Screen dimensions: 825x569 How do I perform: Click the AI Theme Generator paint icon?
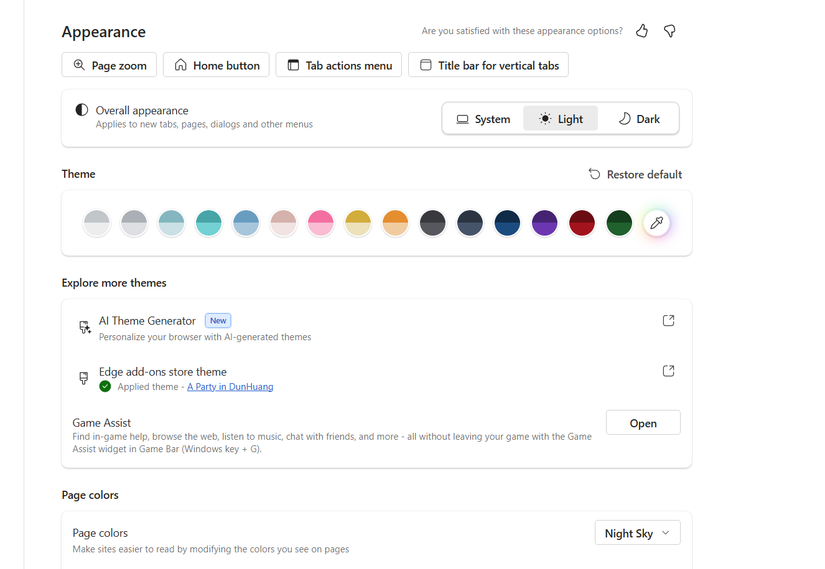85,328
